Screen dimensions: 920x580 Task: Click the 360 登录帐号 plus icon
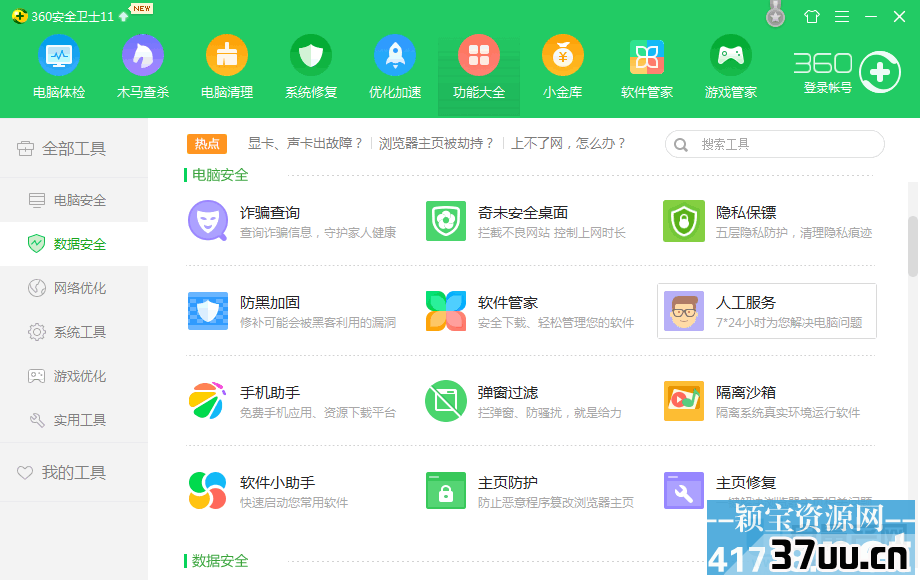tap(880, 72)
